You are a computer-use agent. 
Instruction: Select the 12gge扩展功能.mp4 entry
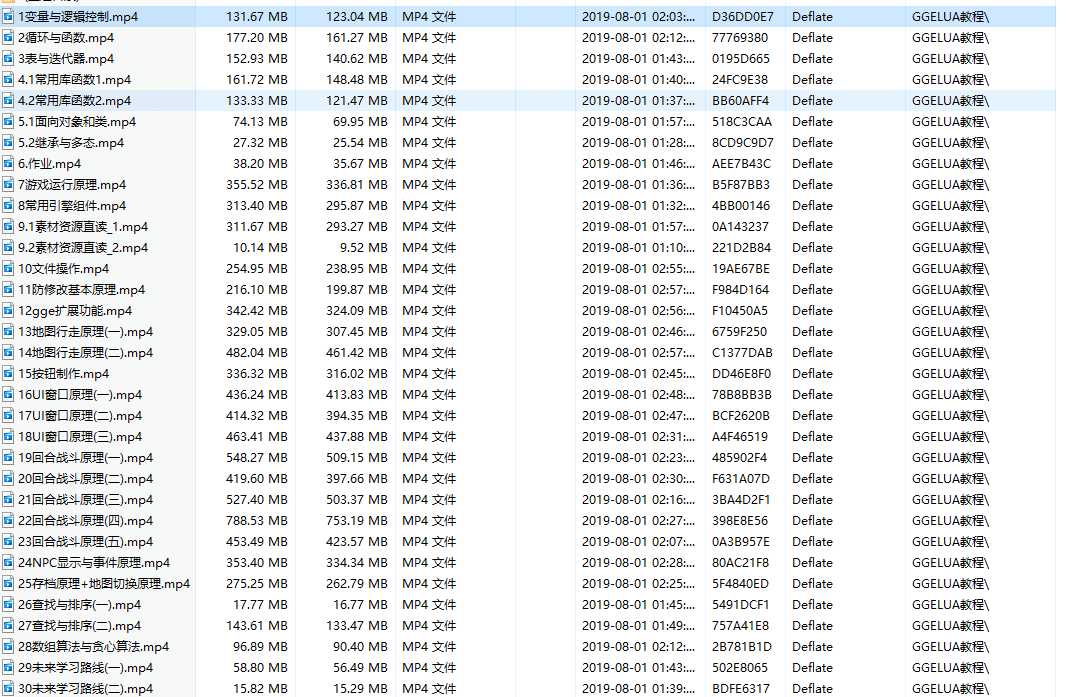pos(75,310)
